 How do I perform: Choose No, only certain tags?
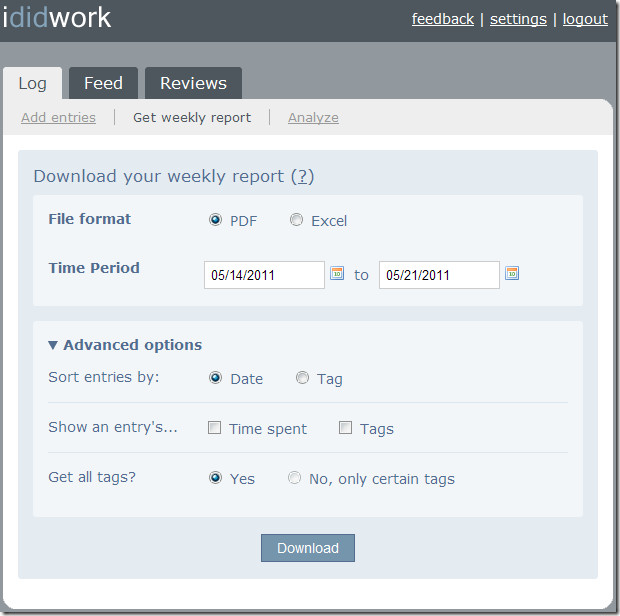pyautogui.click(x=295, y=478)
